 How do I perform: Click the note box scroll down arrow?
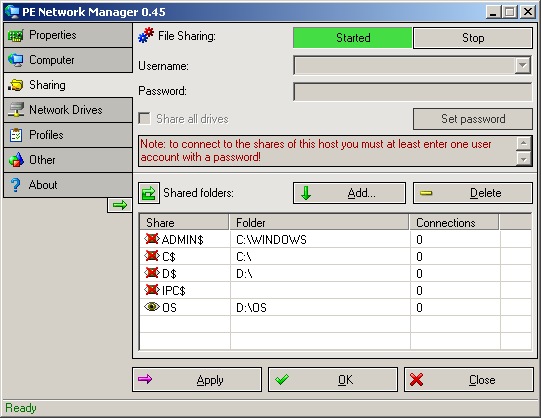coord(524,159)
